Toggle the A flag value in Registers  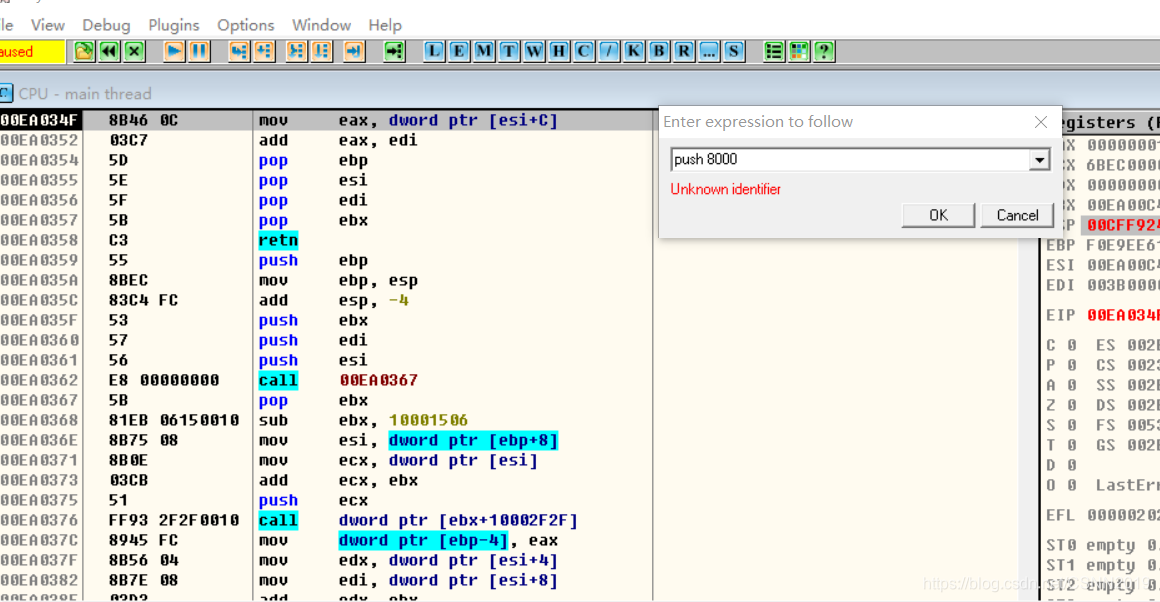1071,385
